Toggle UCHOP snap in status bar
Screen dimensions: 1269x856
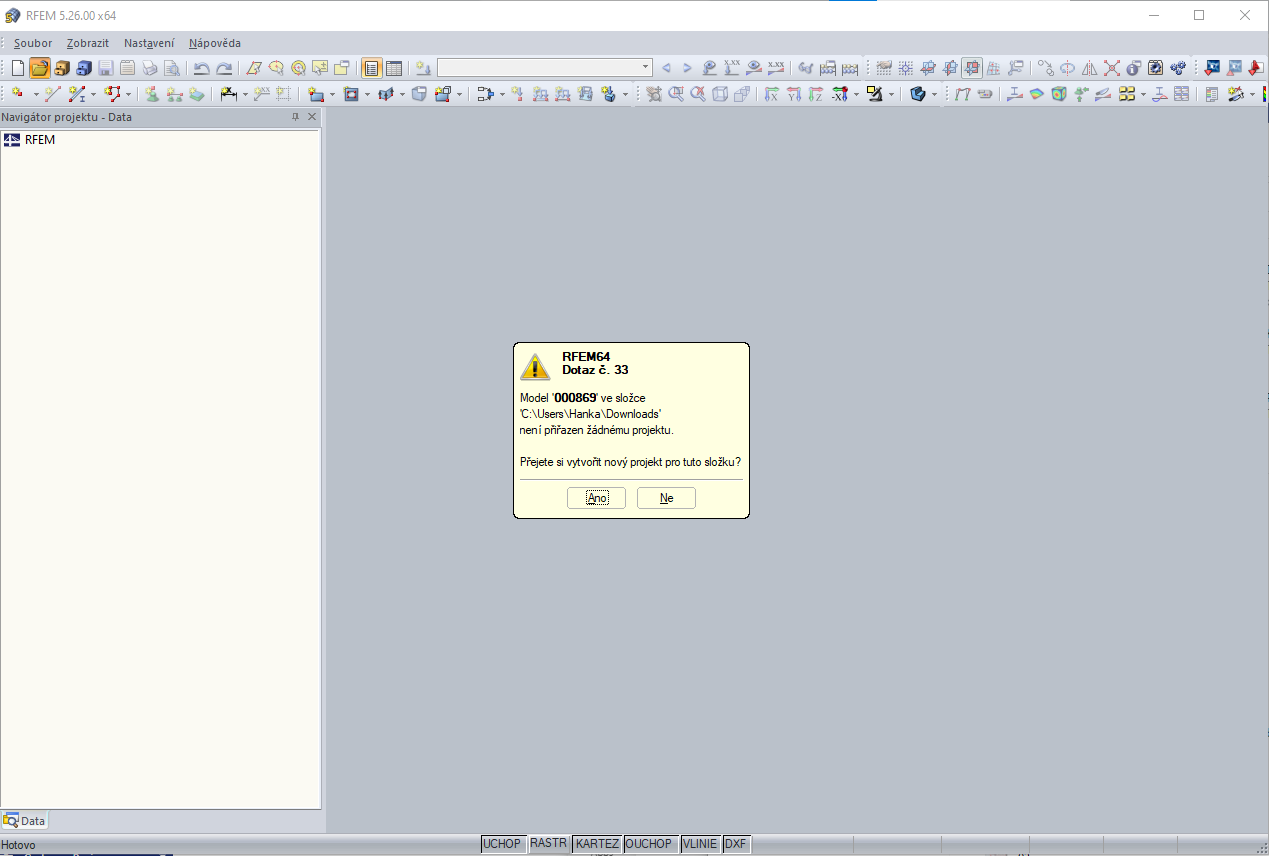point(502,844)
